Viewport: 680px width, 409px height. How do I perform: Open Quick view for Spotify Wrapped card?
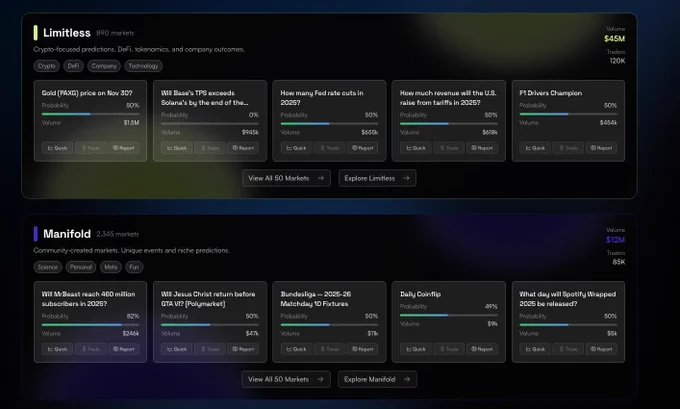click(x=535, y=349)
